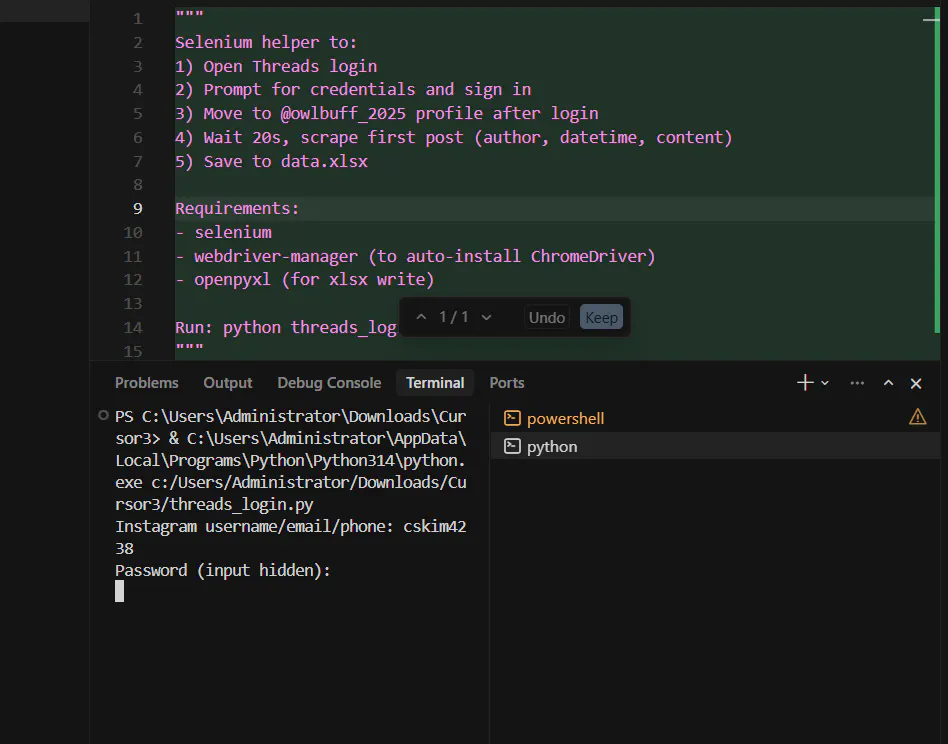The image size is (948, 744).
Task: Click line number 9 in the gutter
Action: pyautogui.click(x=137, y=209)
